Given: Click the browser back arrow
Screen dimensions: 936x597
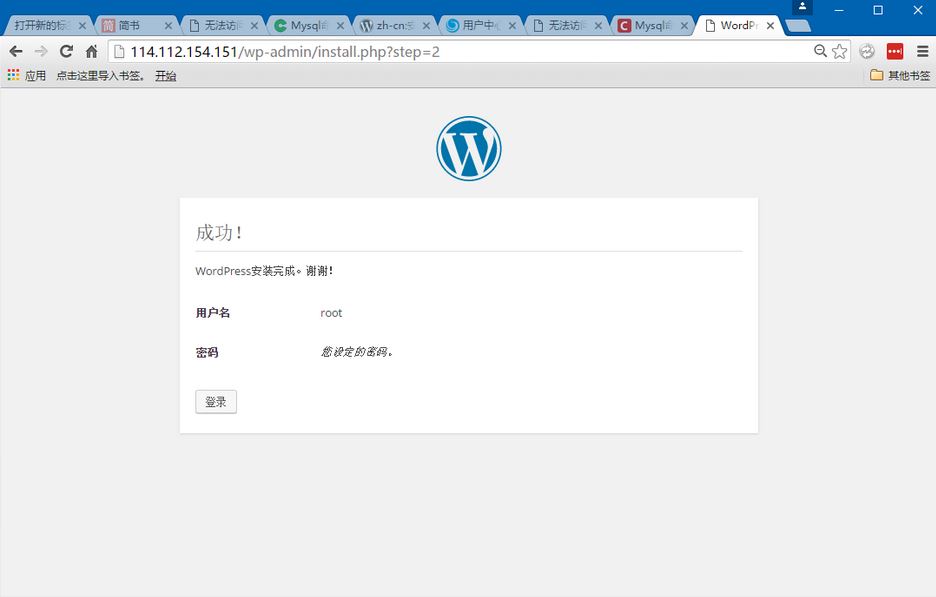Looking at the screenshot, I should (x=16, y=52).
